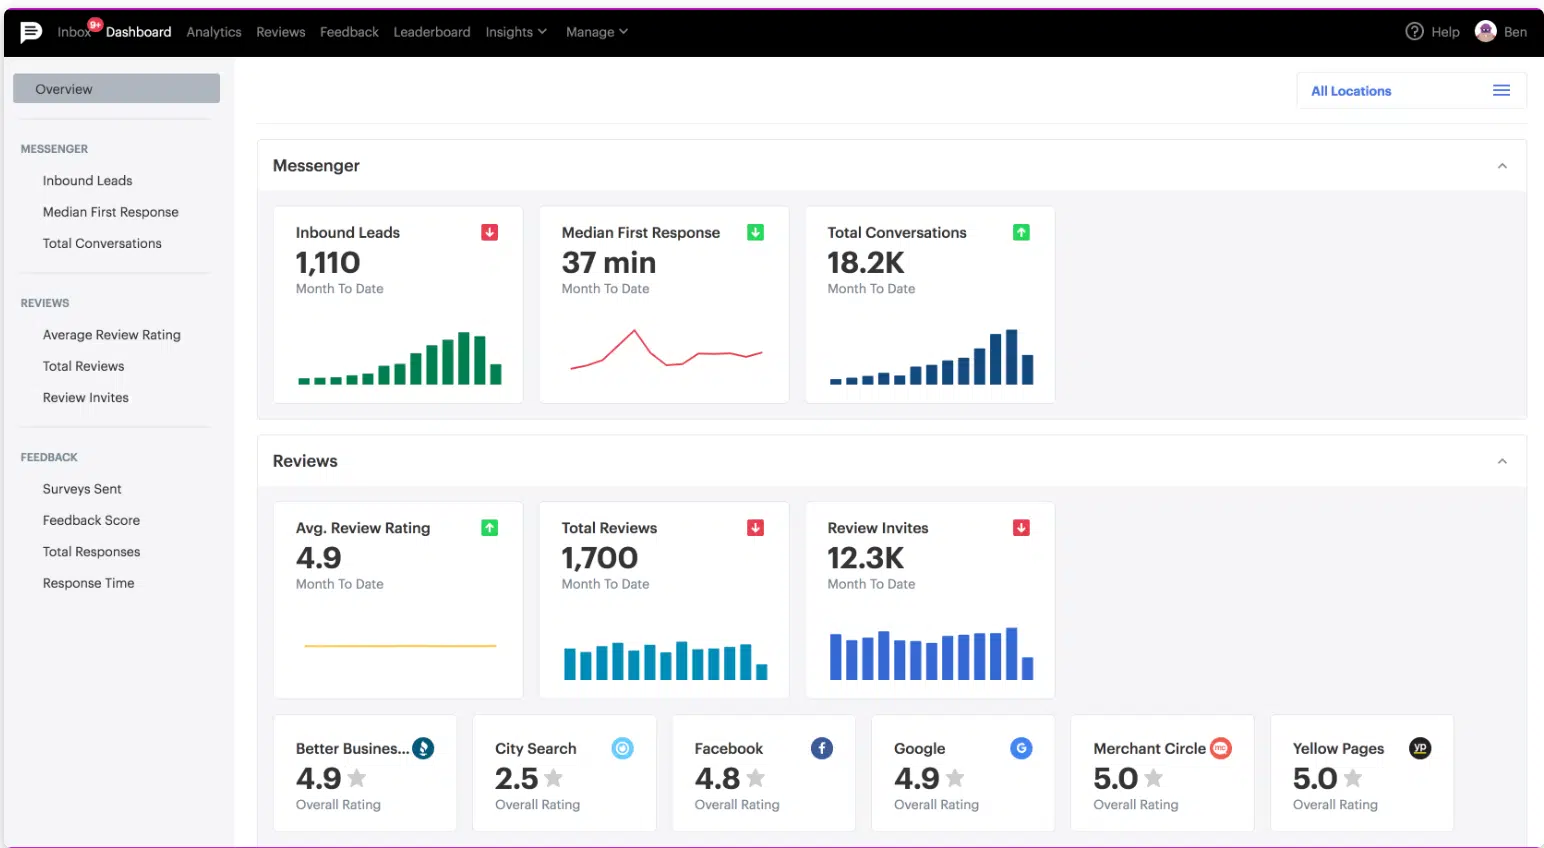
Task: Click the Google review source icon
Action: tap(1021, 748)
